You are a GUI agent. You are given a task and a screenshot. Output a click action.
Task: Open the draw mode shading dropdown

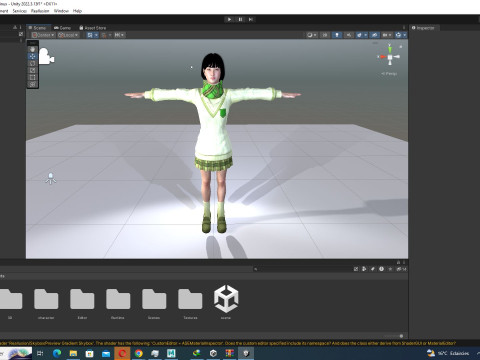coord(312,35)
